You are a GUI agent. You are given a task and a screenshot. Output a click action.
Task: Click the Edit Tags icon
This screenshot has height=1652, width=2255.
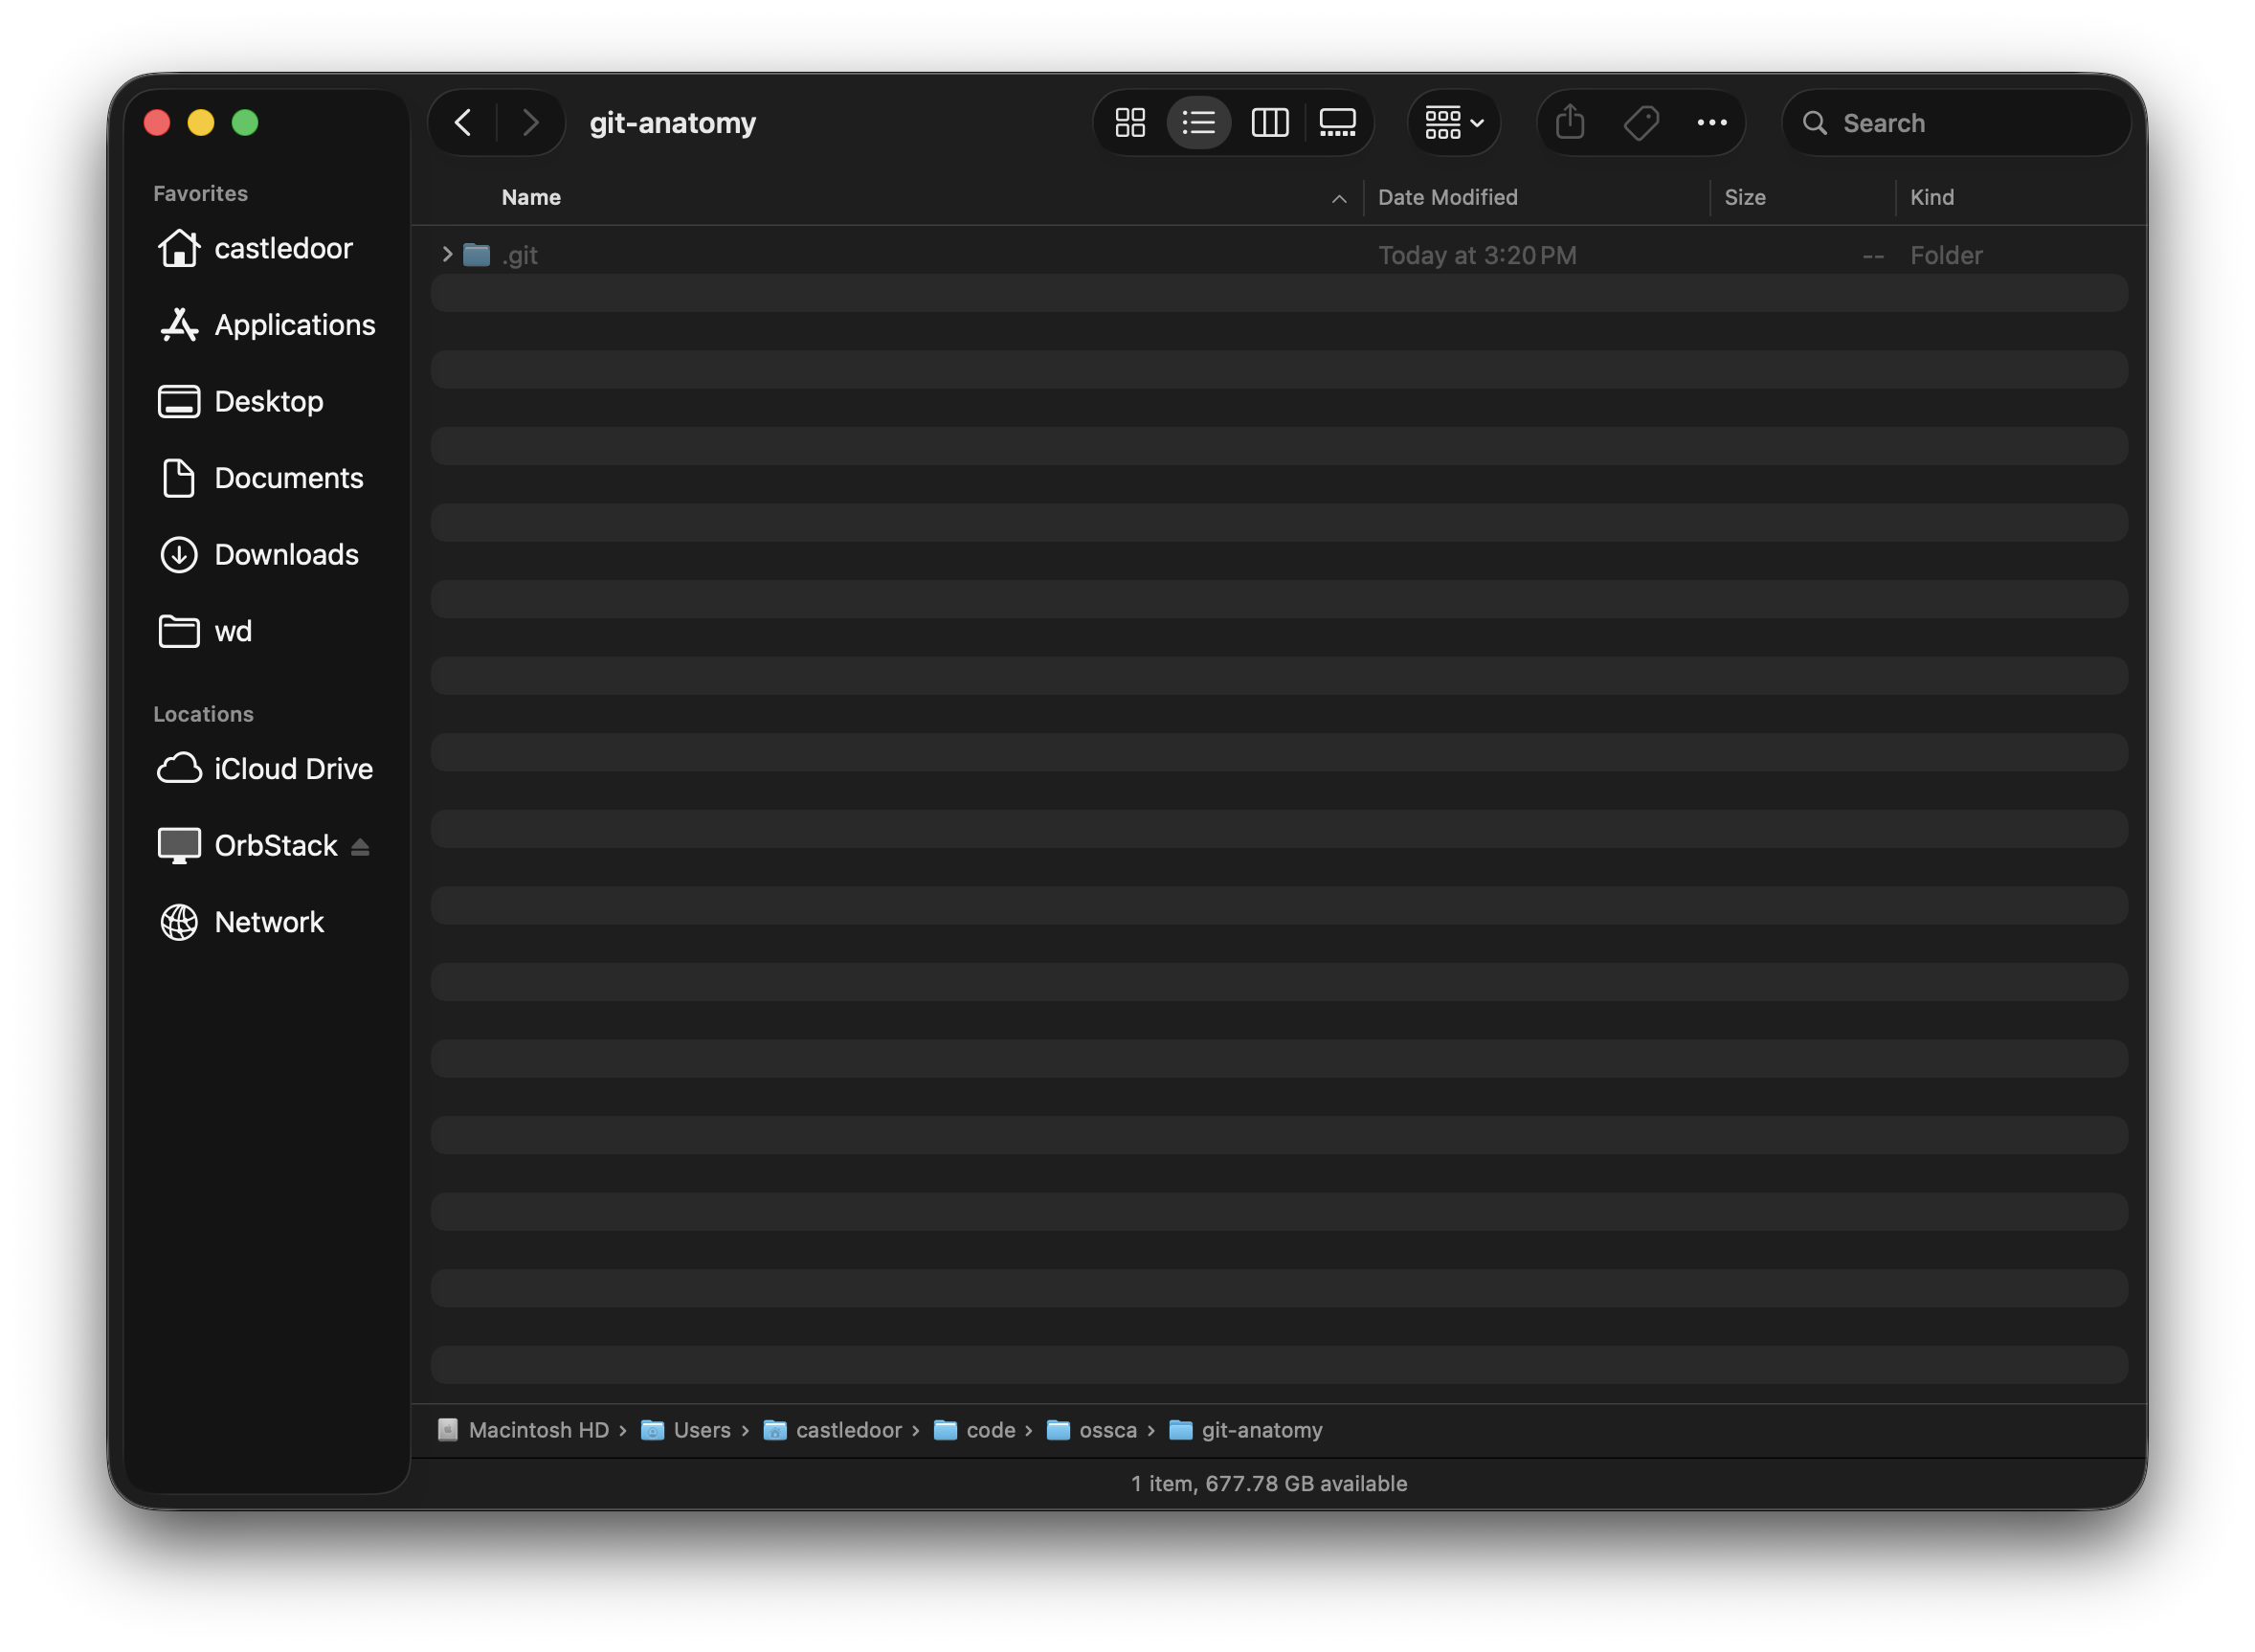click(x=1641, y=123)
